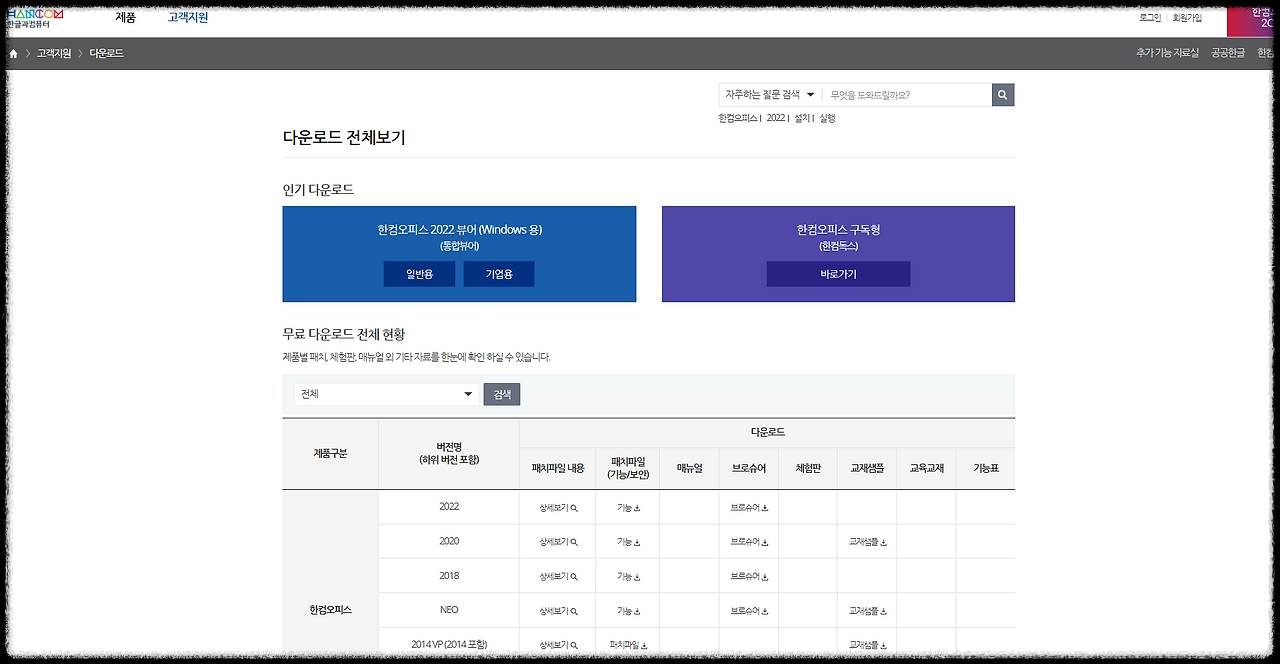The image size is (1280, 664).
Task: Click 바로가기 button for 한컴오피스 구독형
Action: [838, 273]
